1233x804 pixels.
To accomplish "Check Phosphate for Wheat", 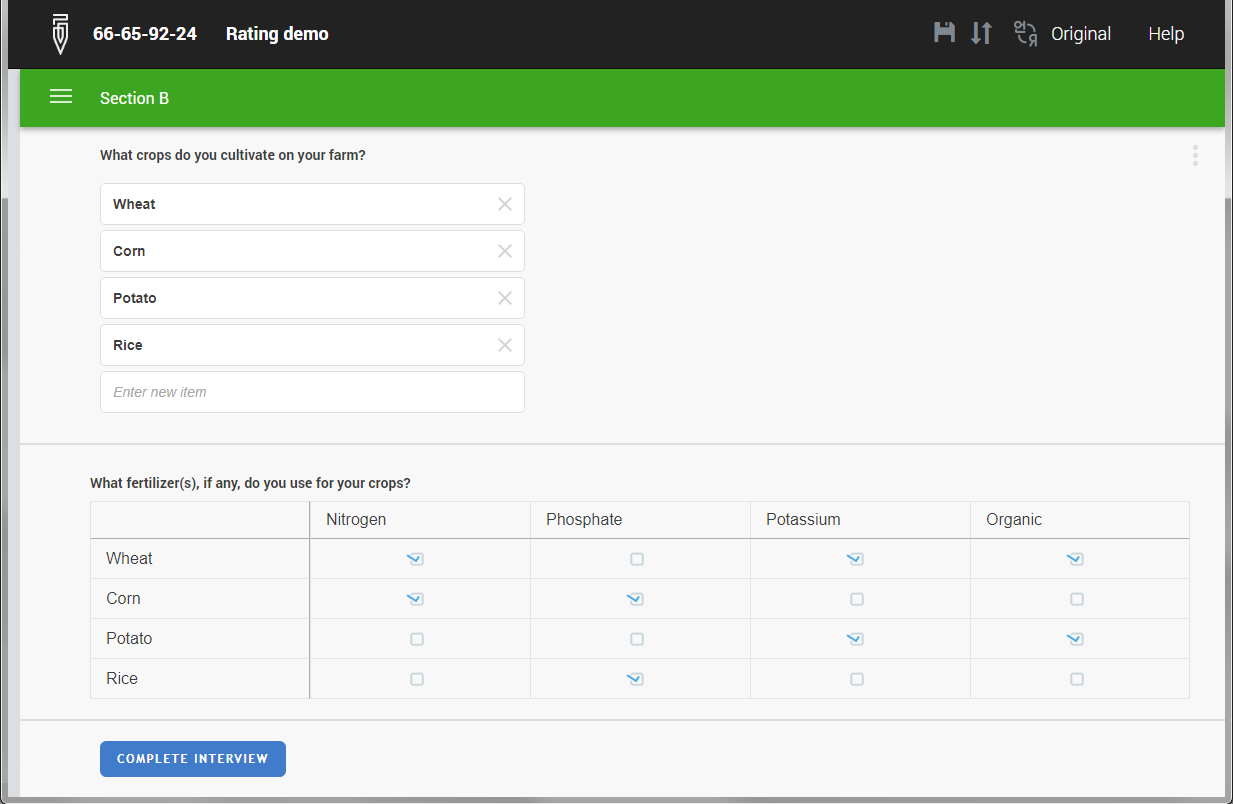I will tap(637, 559).
